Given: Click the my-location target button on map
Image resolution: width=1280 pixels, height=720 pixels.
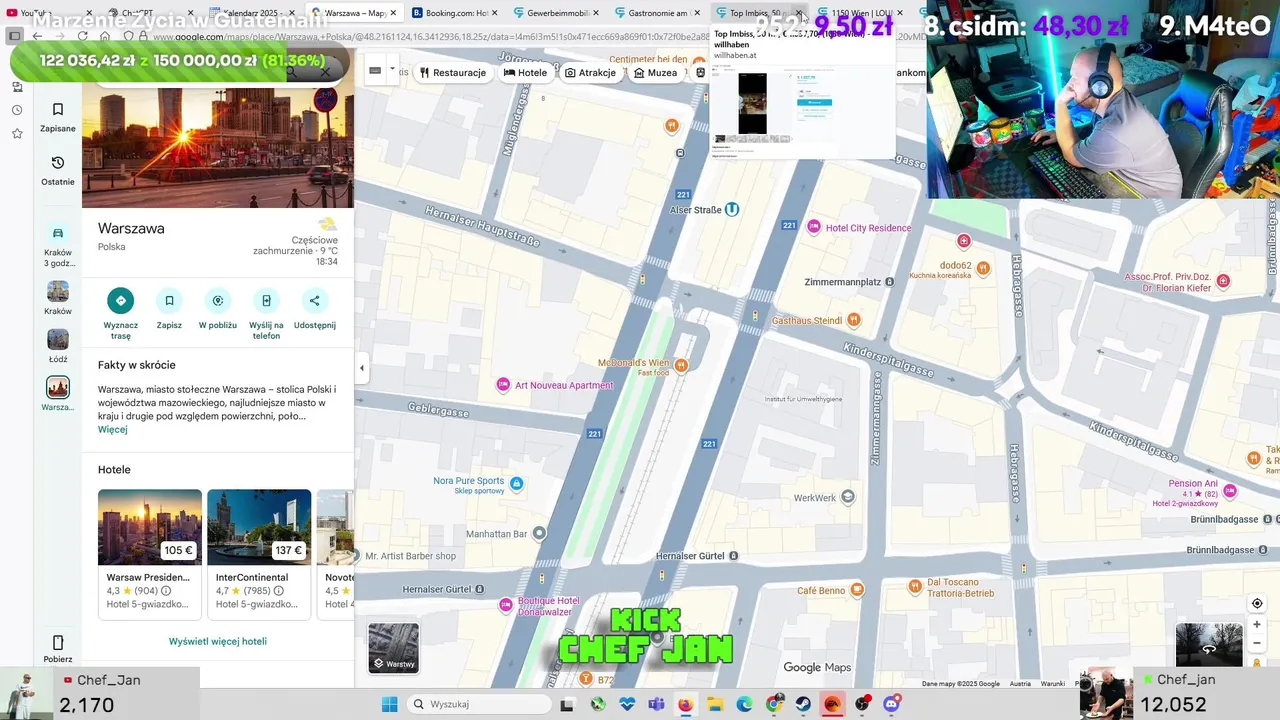Looking at the screenshot, I should tap(1257, 603).
